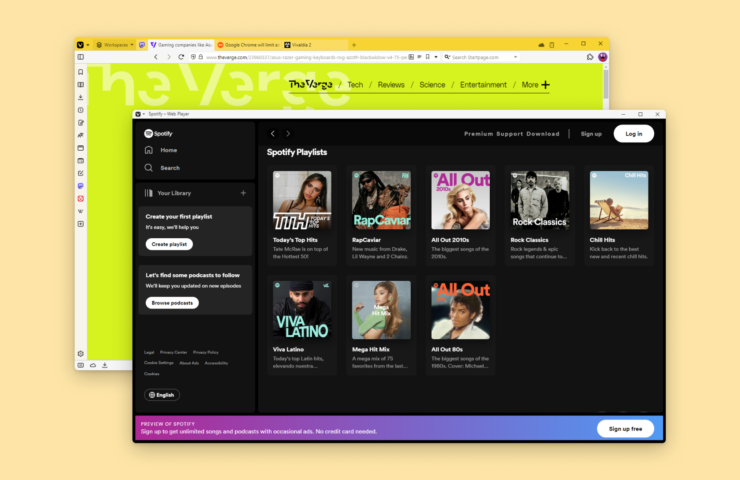Screen dimensions: 740x480
Task: Click the Browse podcasts button
Action: [172, 303]
